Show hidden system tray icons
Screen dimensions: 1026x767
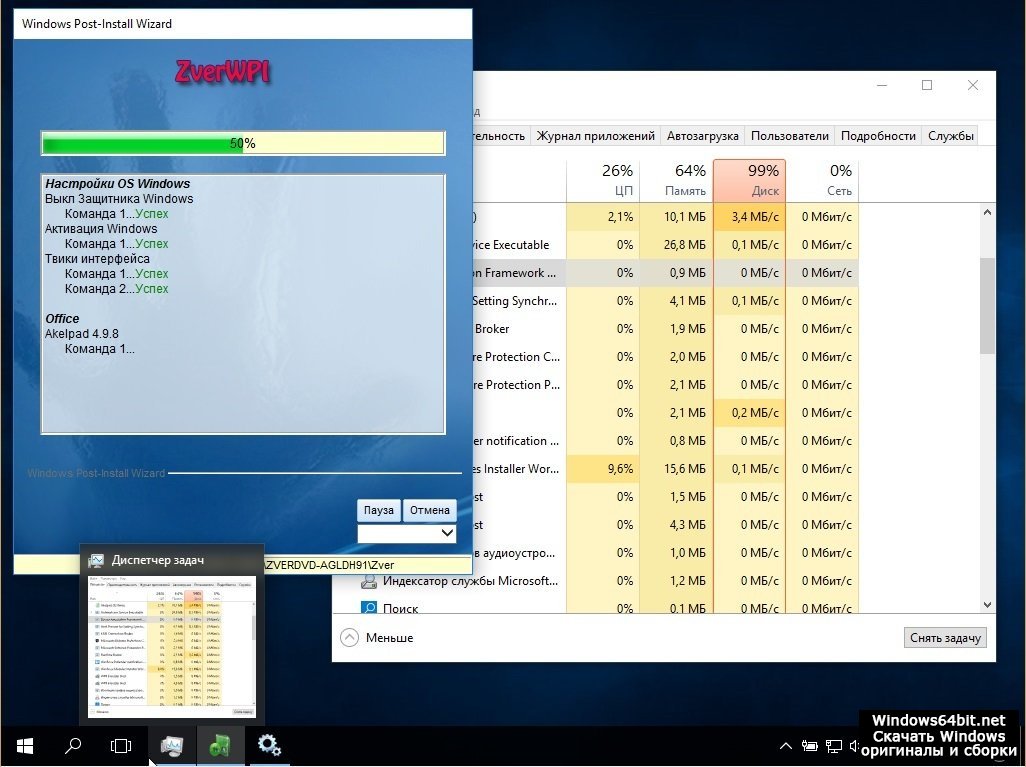click(786, 746)
